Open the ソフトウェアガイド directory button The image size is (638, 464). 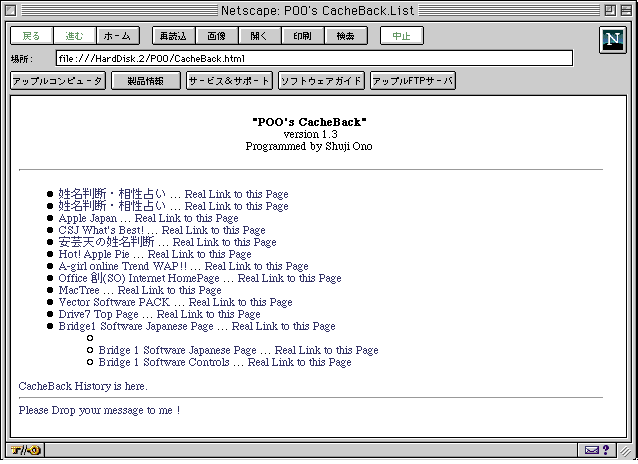click(321, 81)
